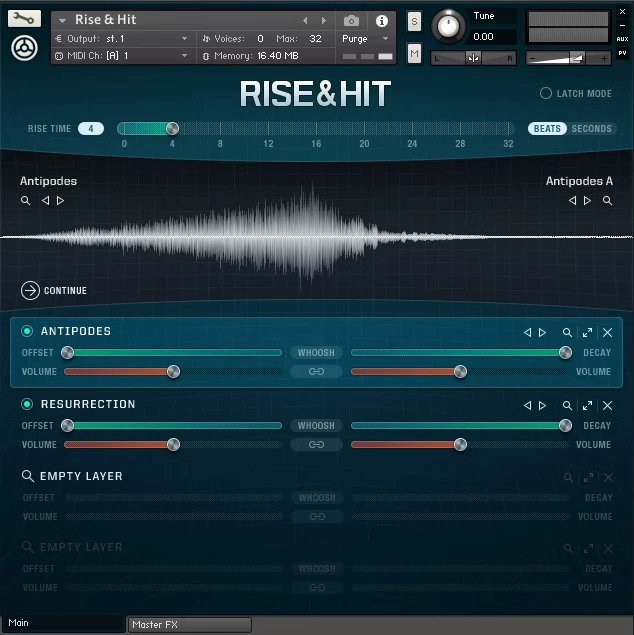
Task: Open the camera snapshot view
Action: [x=351, y=21]
